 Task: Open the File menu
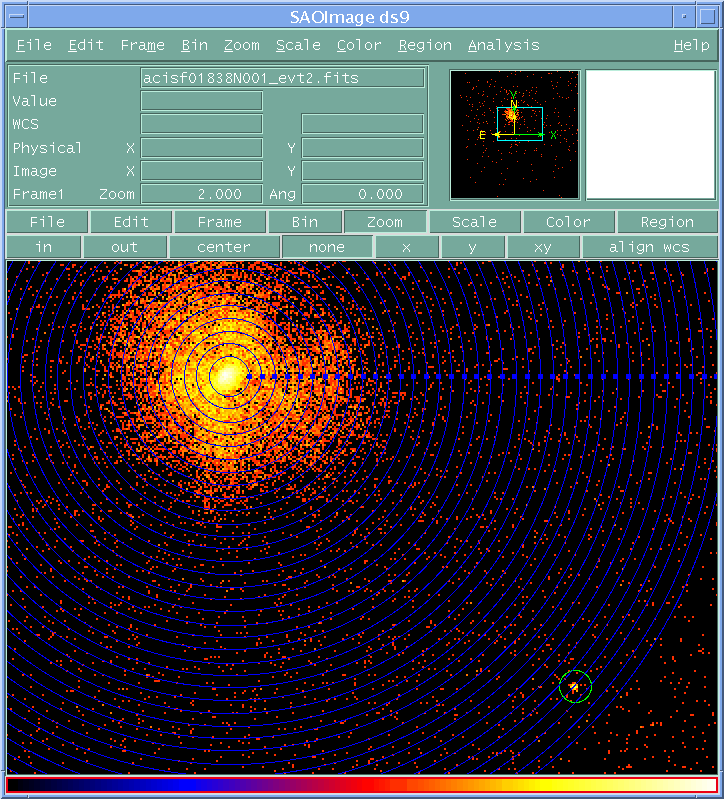click(34, 45)
